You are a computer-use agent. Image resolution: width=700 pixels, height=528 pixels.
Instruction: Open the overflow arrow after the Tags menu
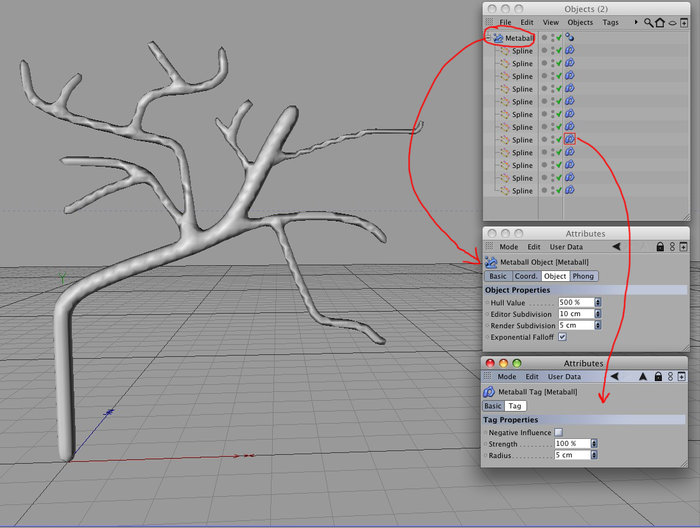pos(636,22)
